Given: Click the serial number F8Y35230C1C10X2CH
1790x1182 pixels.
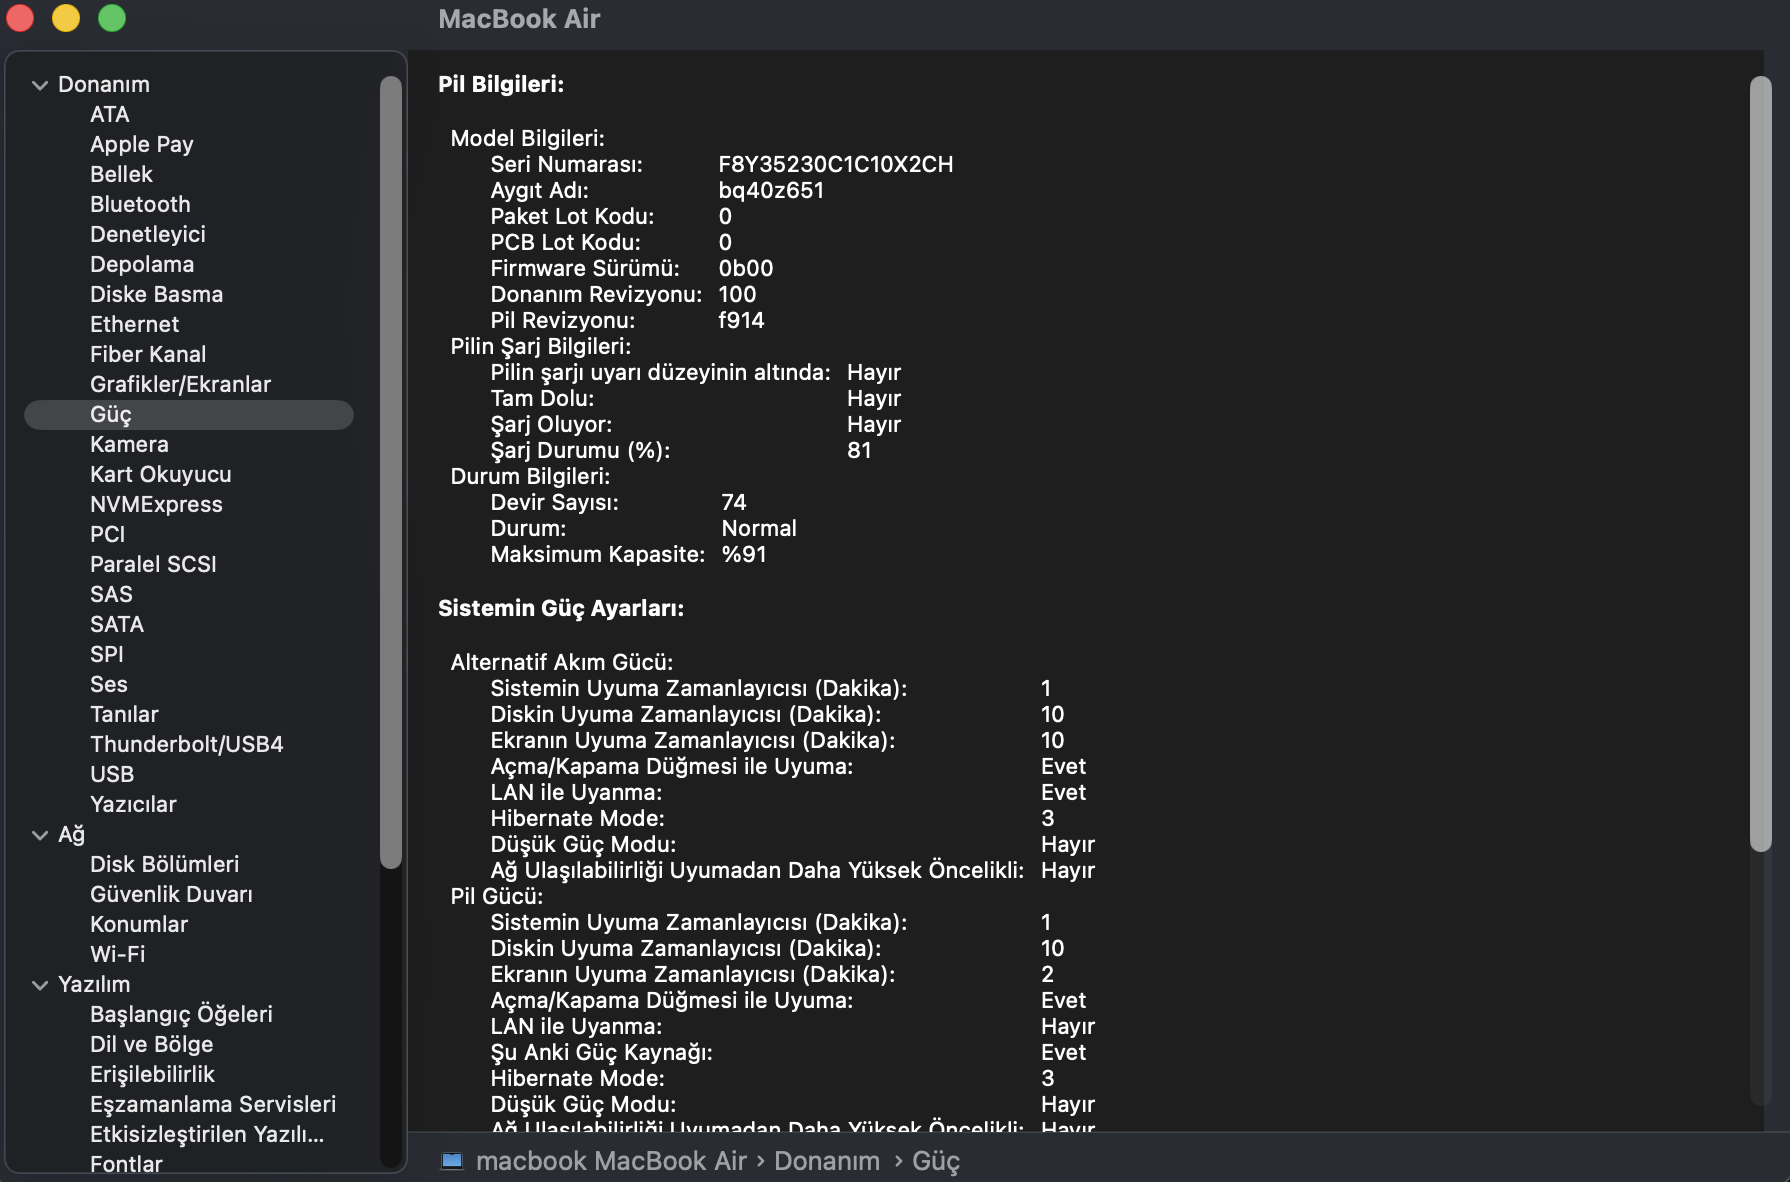Looking at the screenshot, I should (836, 165).
